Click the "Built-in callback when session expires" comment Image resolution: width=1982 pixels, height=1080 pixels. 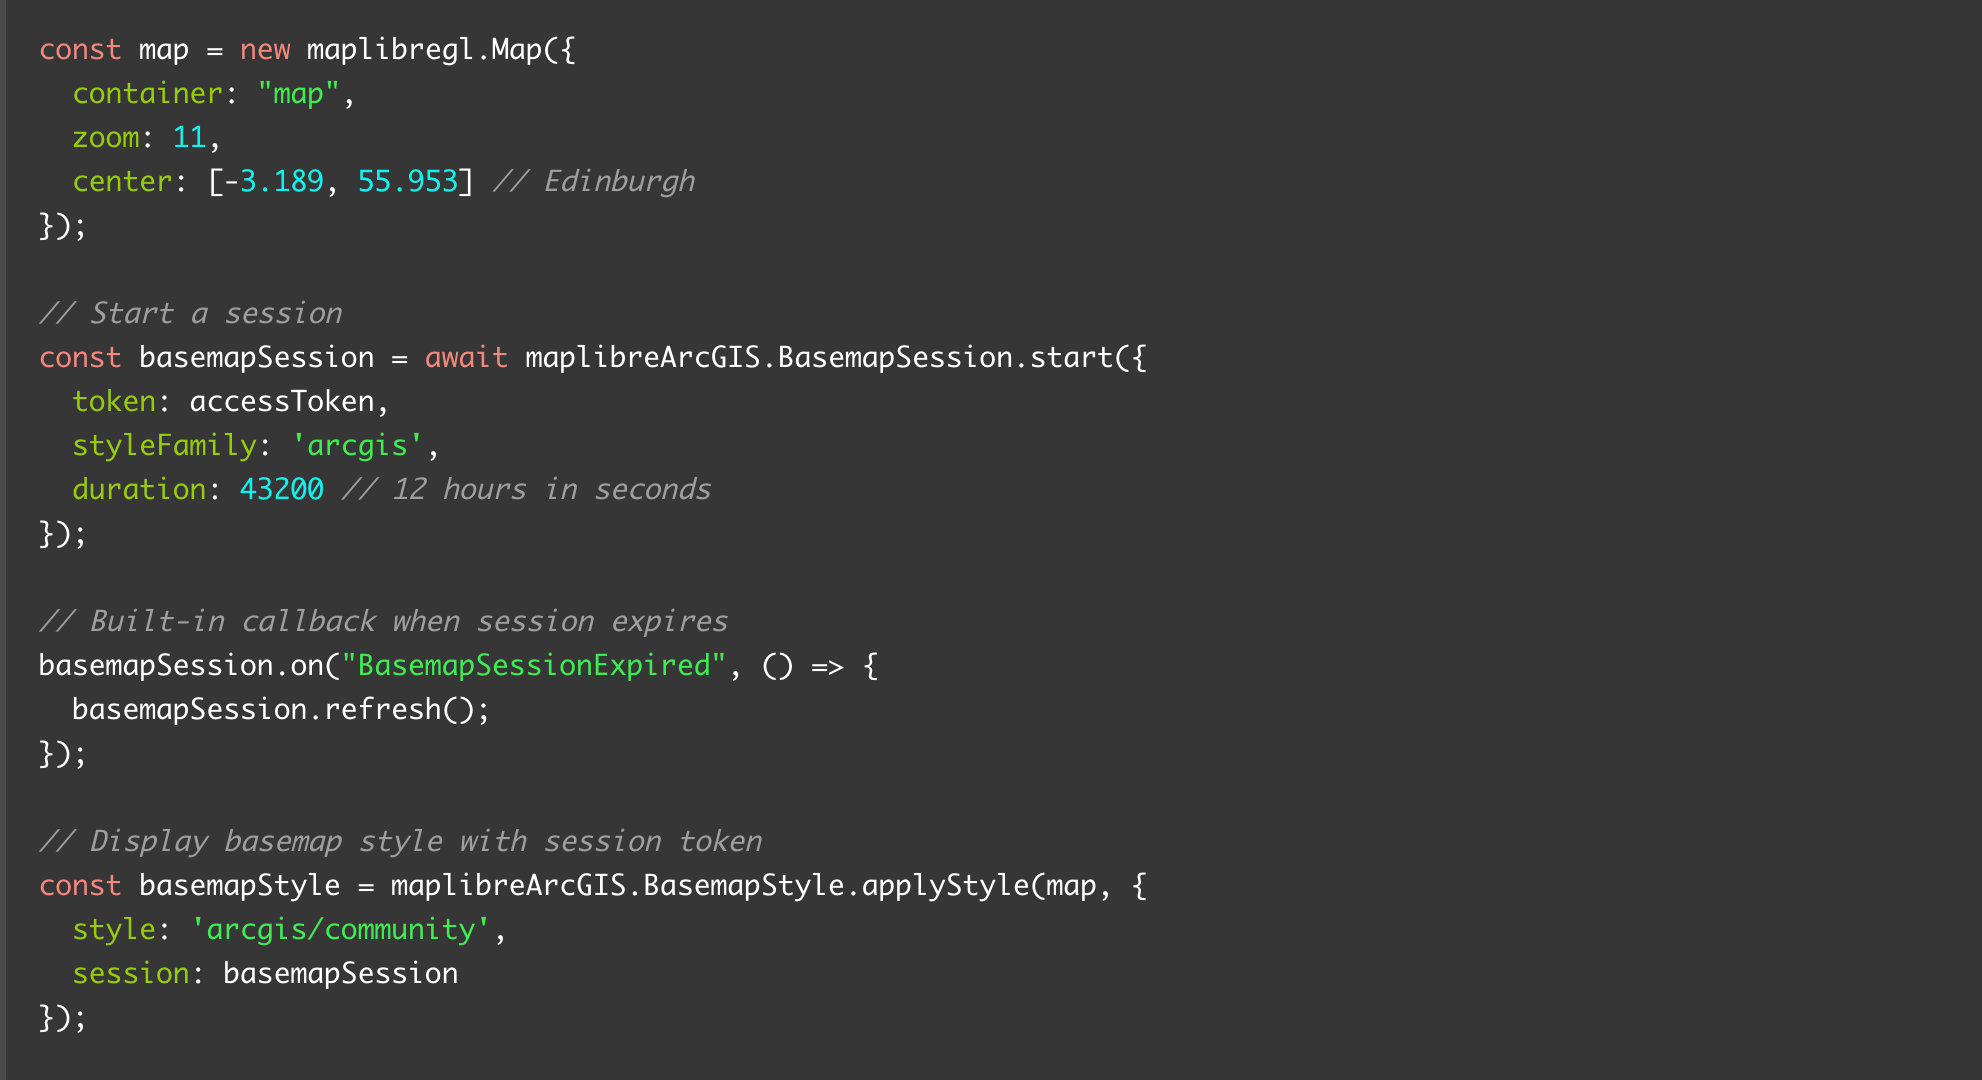(x=383, y=622)
